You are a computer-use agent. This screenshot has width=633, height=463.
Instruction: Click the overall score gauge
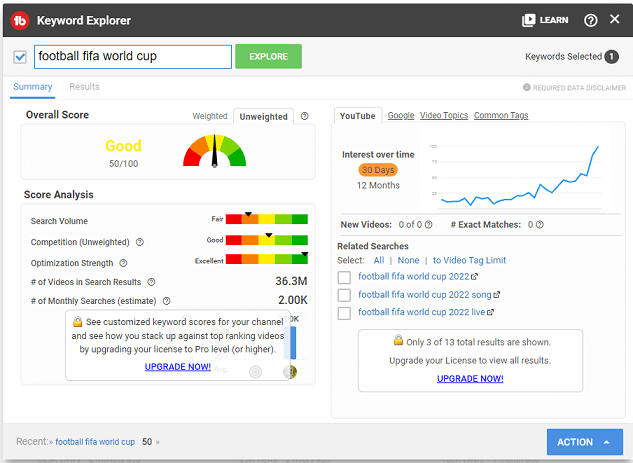(214, 150)
